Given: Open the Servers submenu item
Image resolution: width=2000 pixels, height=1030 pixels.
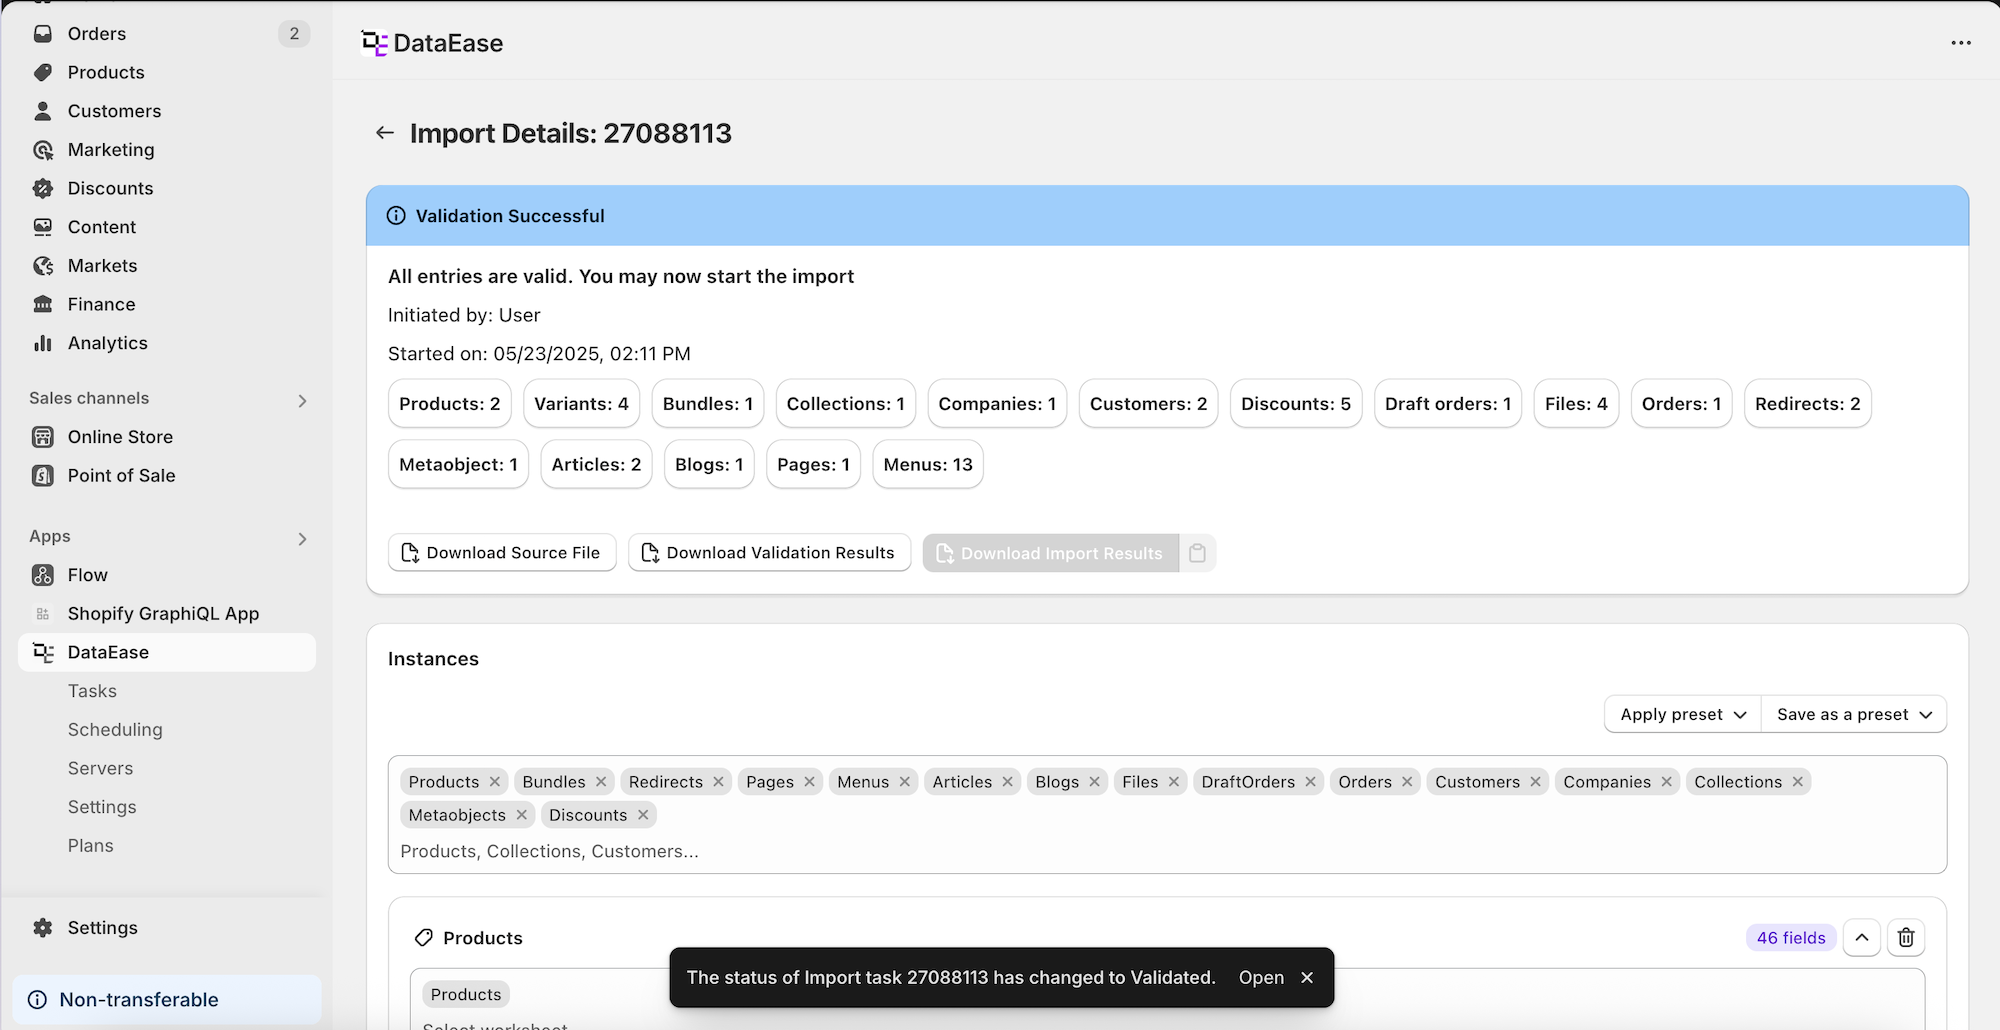Looking at the screenshot, I should [100, 768].
